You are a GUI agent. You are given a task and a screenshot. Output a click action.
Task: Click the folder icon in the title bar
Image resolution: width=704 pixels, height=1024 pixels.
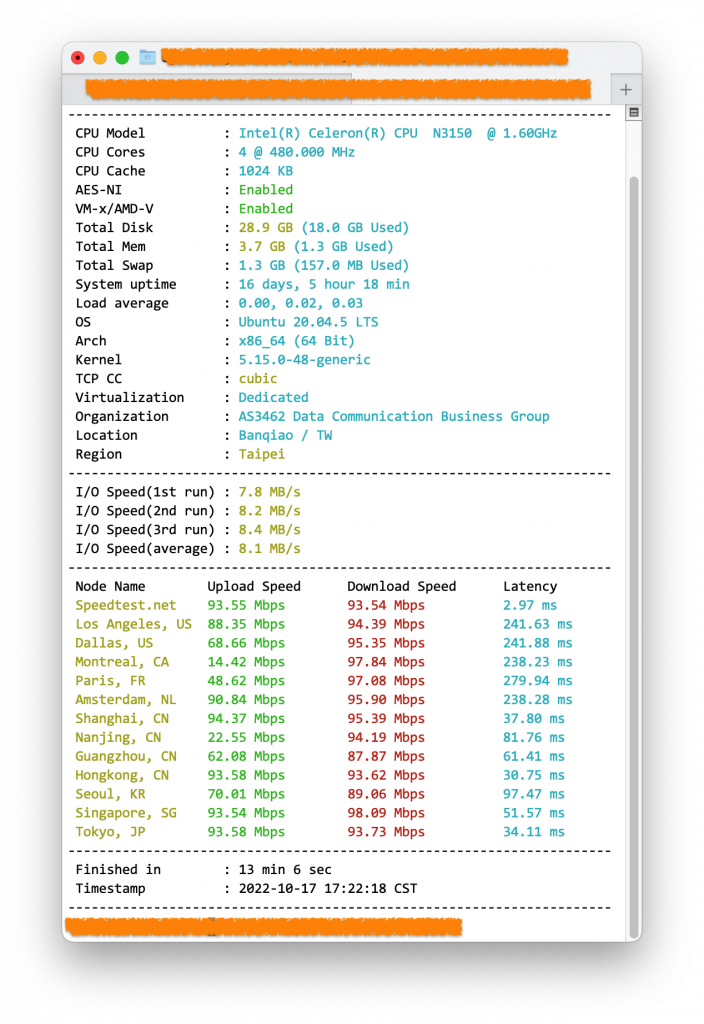click(x=147, y=57)
